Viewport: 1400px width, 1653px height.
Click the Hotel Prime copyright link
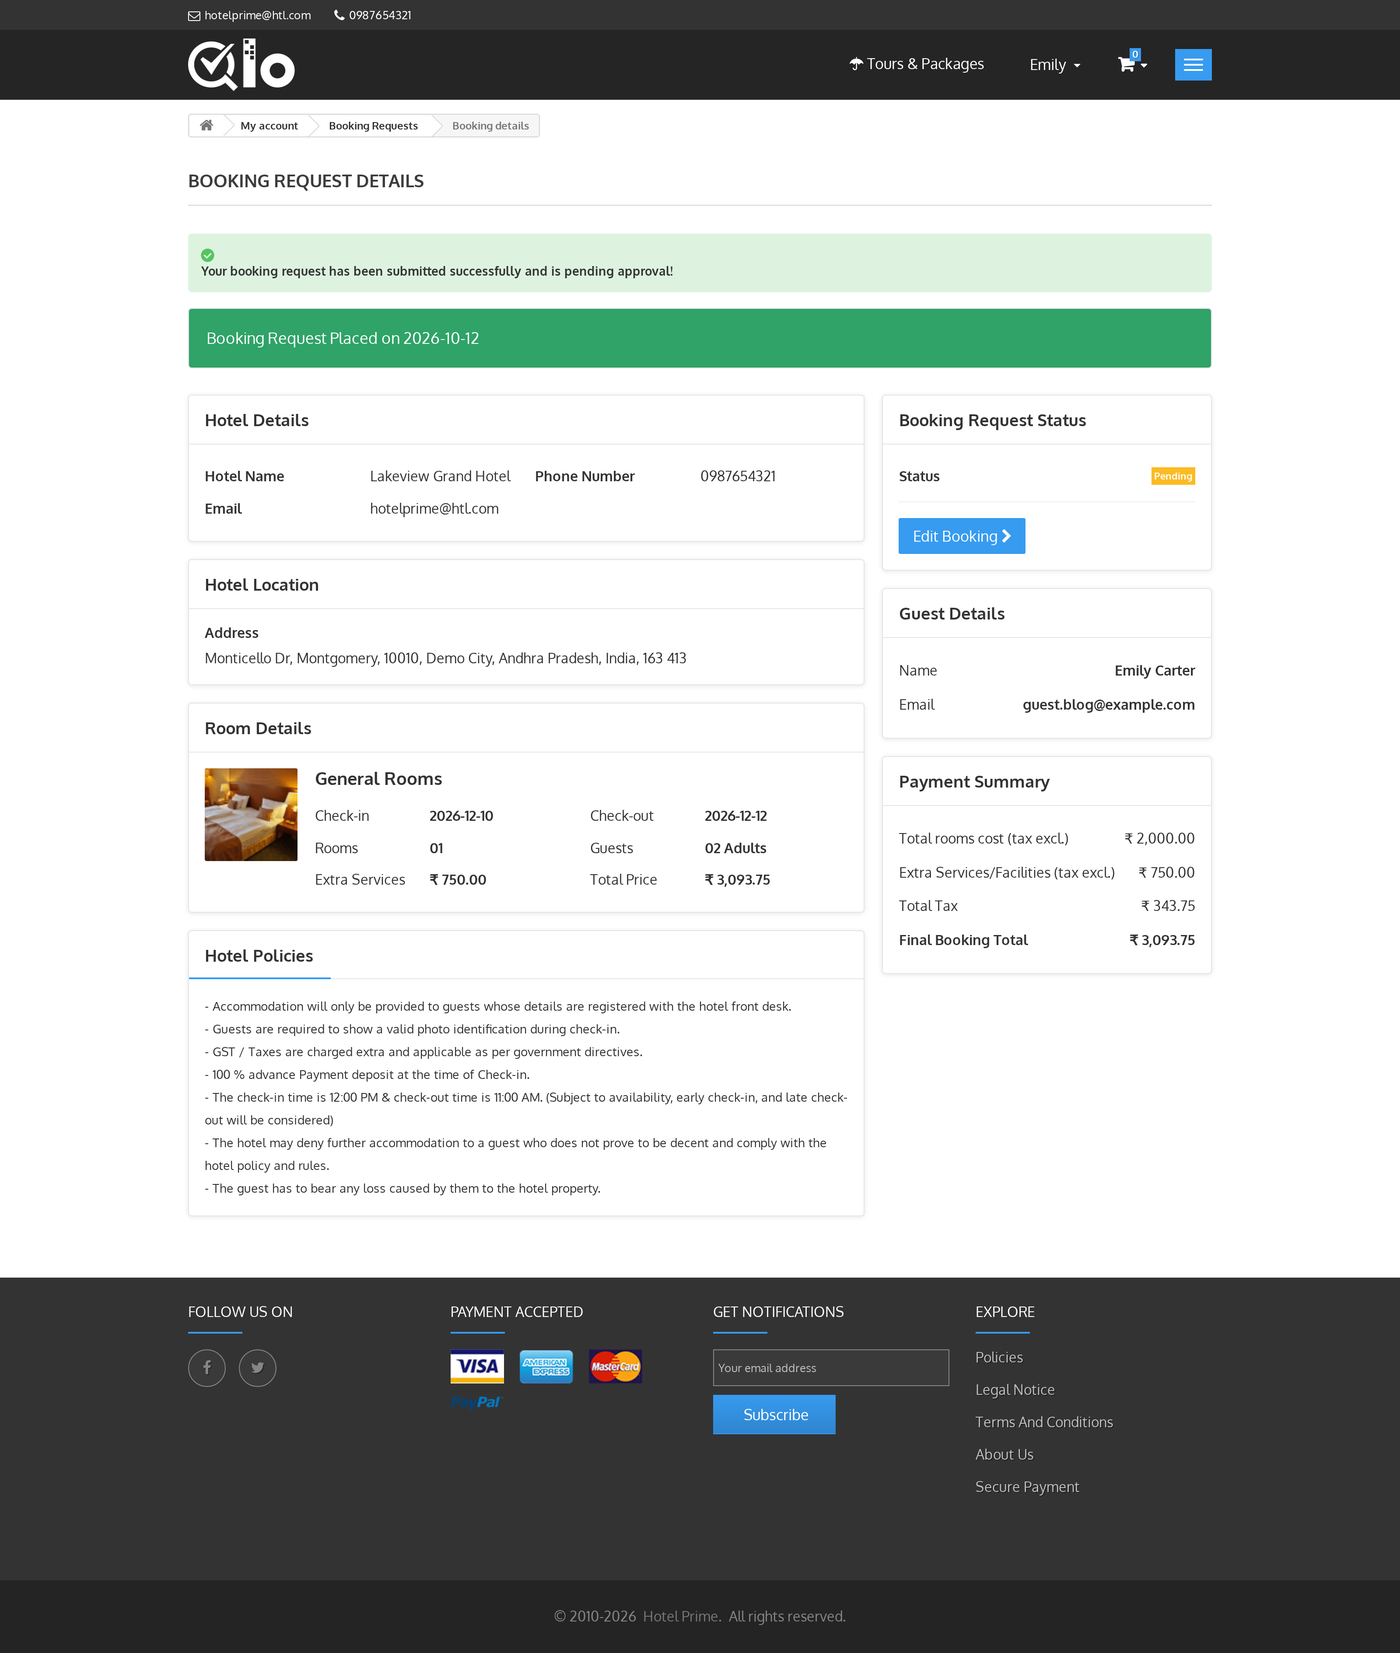tap(680, 1617)
